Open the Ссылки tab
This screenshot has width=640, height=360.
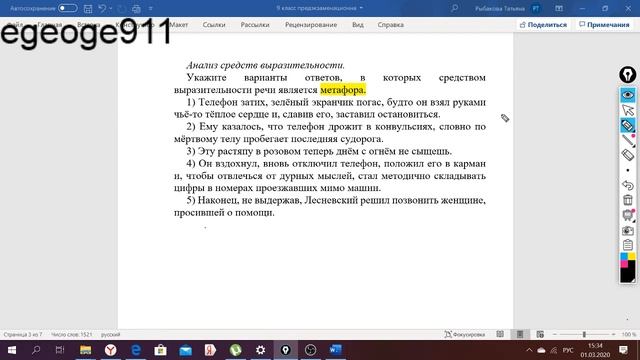[214, 25]
